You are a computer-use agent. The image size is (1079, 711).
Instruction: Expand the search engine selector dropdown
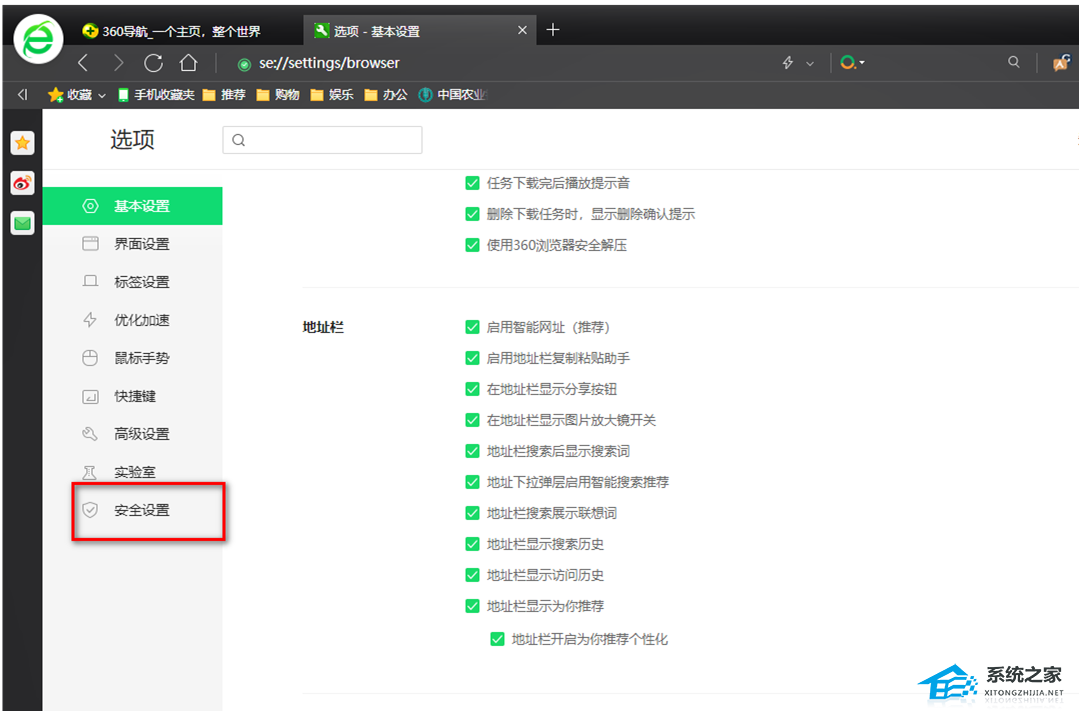click(x=862, y=63)
